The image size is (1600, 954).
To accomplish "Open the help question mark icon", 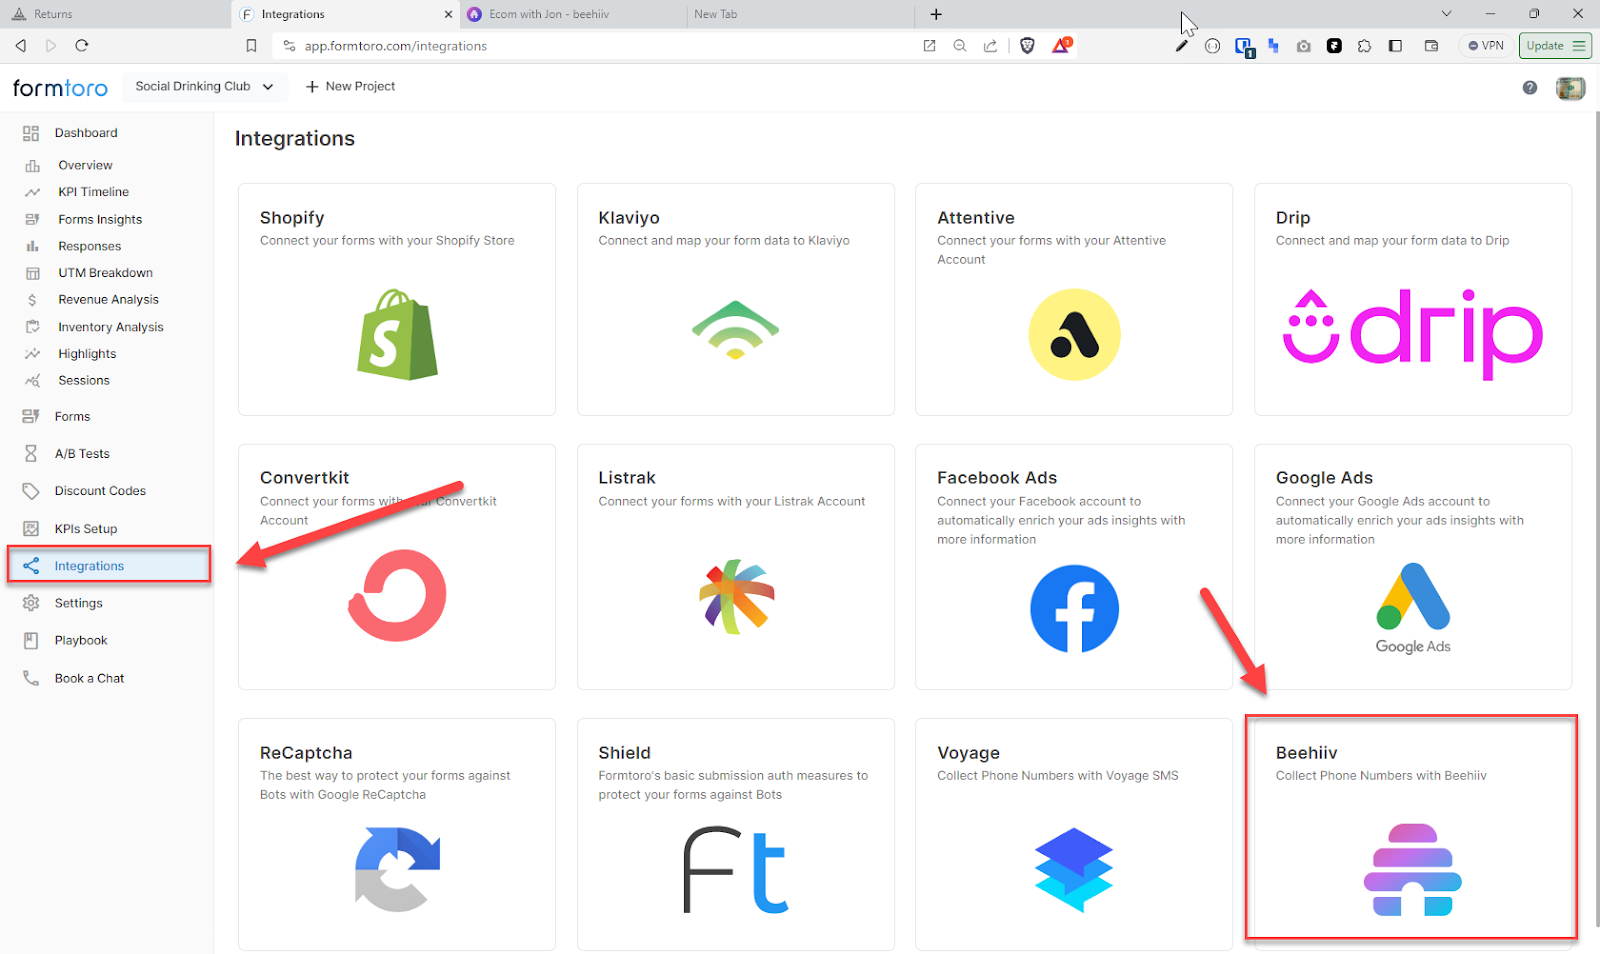I will (1530, 88).
